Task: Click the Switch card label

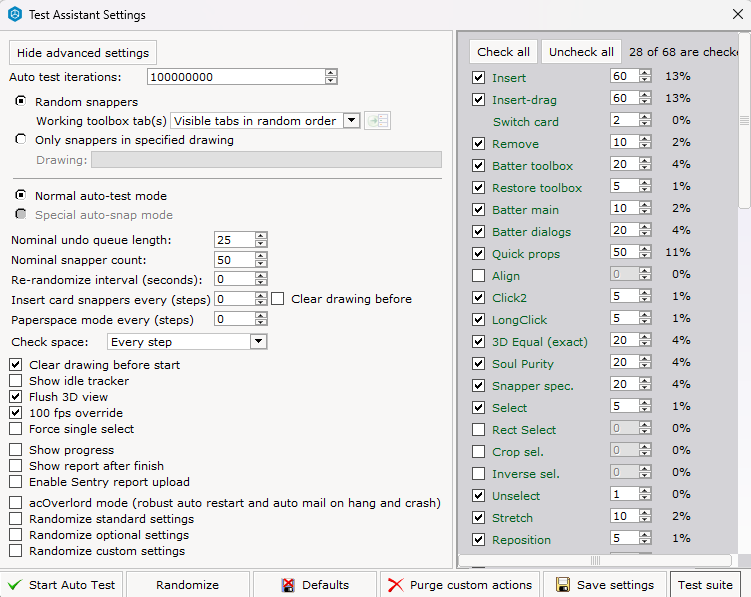Action: point(526,122)
